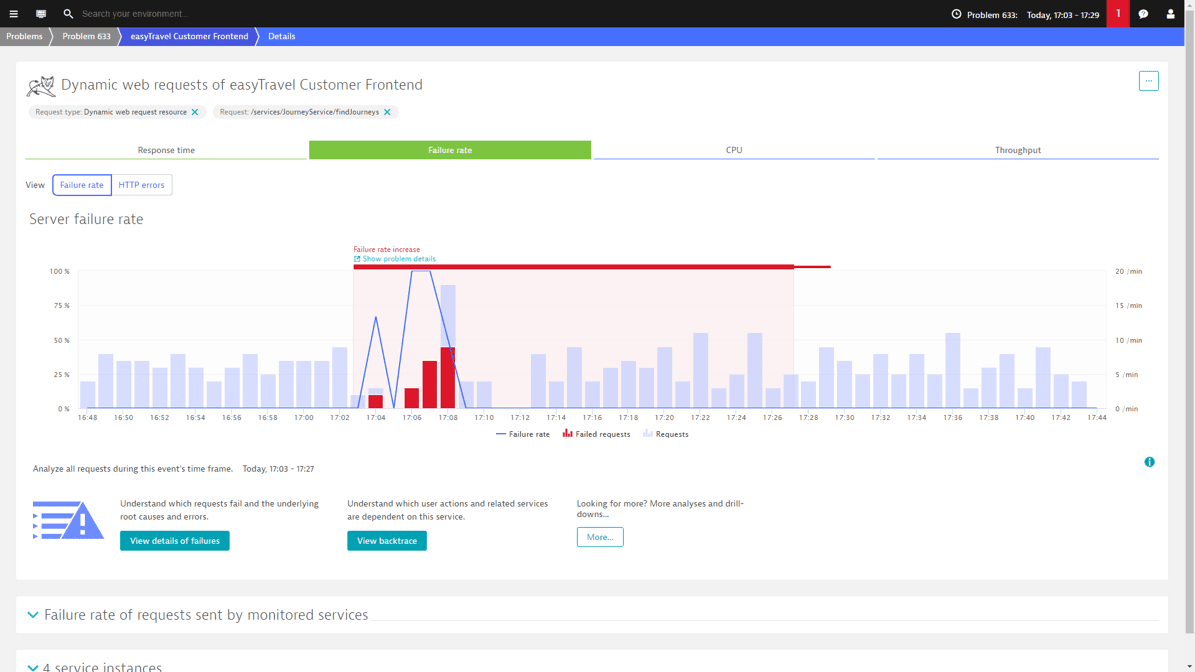Open the red problems counter badge
This screenshot has width=1195, height=672.
1118,14
